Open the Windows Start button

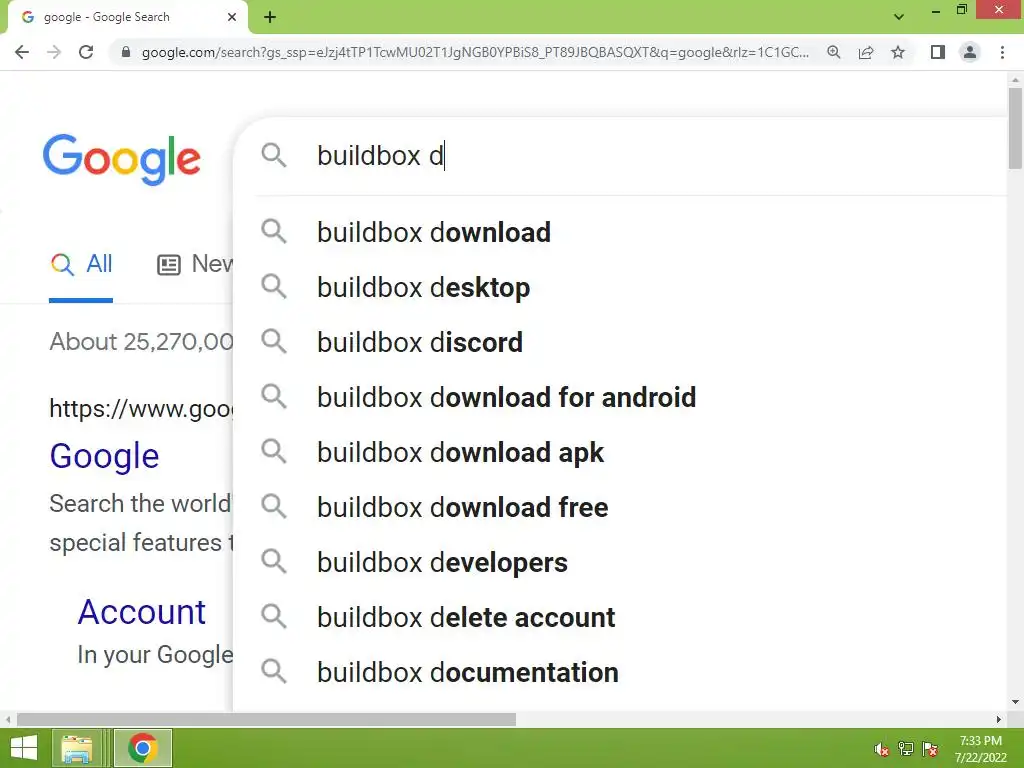[24, 748]
